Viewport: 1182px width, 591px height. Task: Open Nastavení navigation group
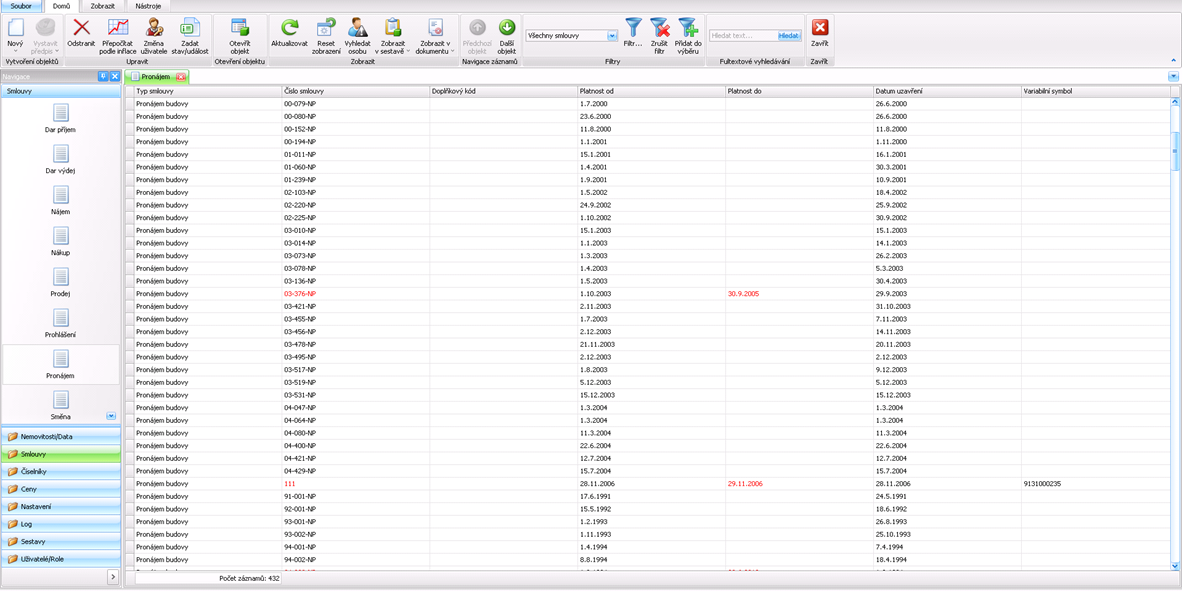[60, 507]
